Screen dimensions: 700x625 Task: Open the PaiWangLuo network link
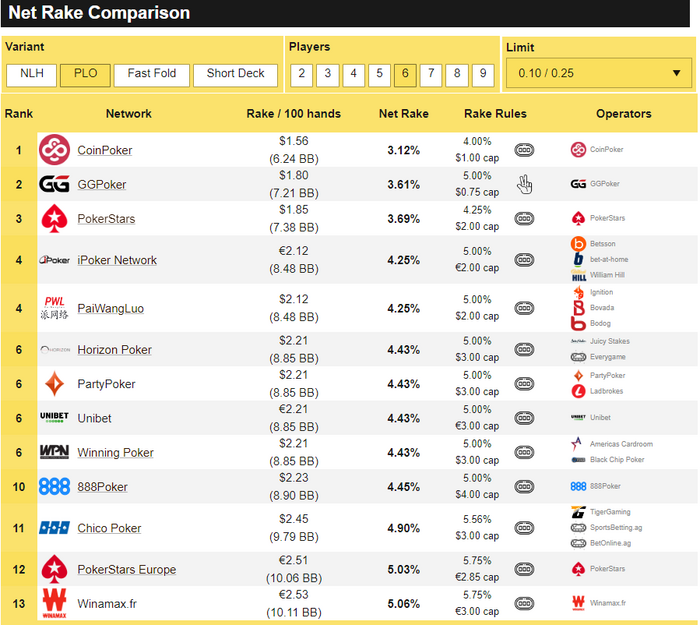coord(111,308)
